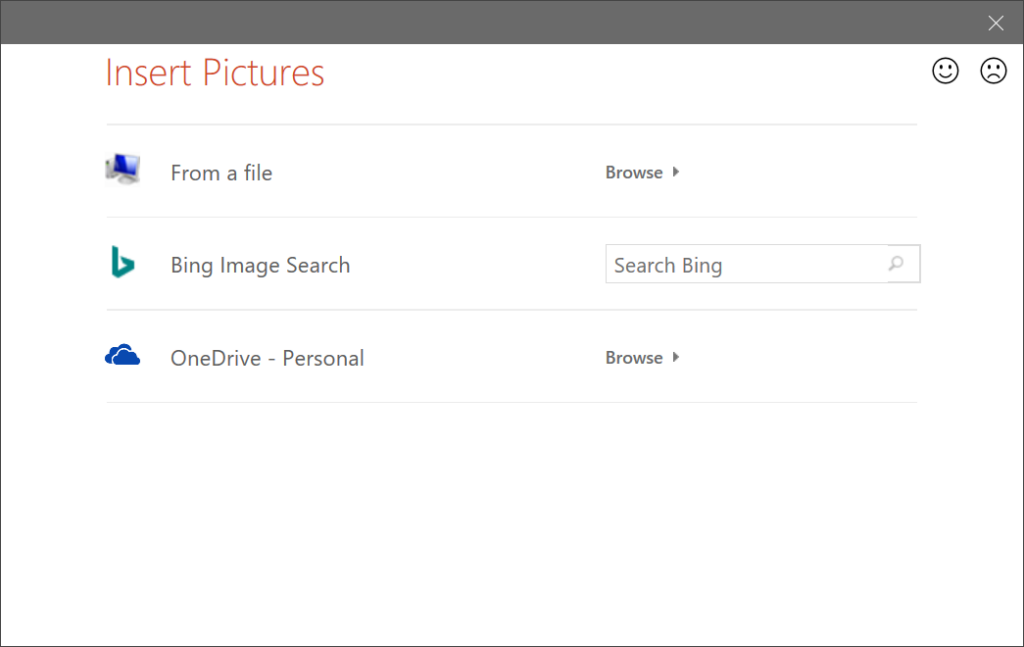Open Browse for OneDrive - Personal

pyautogui.click(x=634, y=357)
